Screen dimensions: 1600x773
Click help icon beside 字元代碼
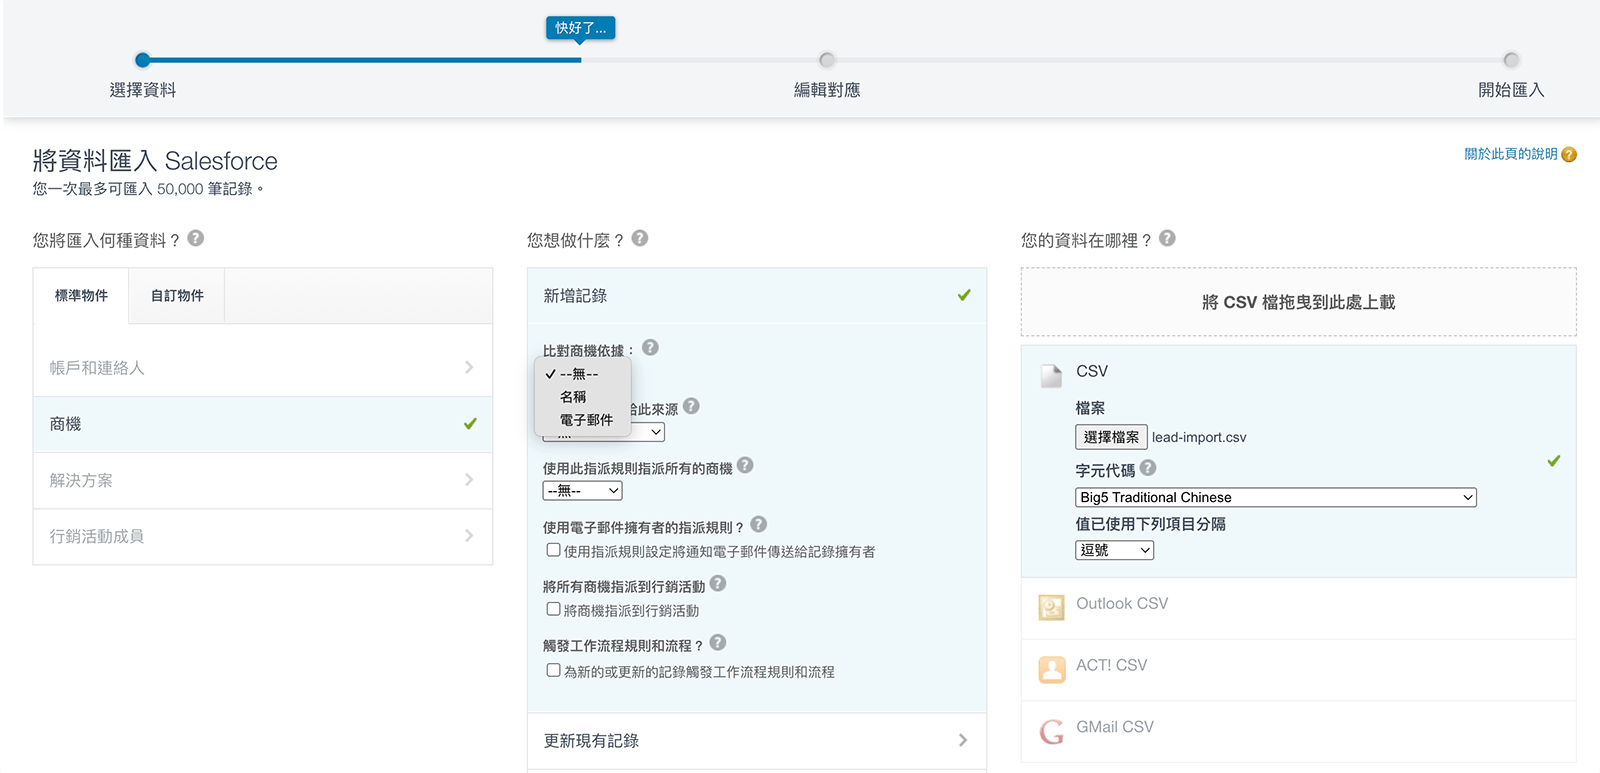click(x=1148, y=467)
